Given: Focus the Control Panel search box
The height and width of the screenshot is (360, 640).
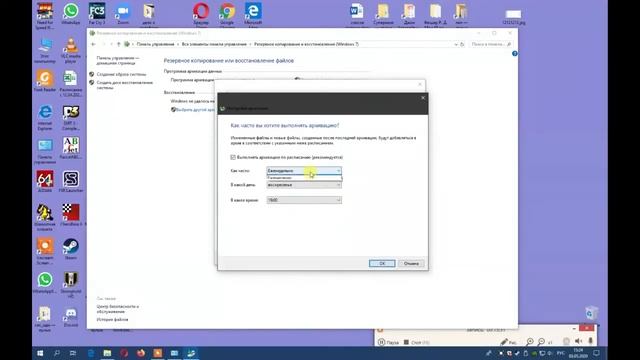Looking at the screenshot, I should pyautogui.click(x=491, y=44).
